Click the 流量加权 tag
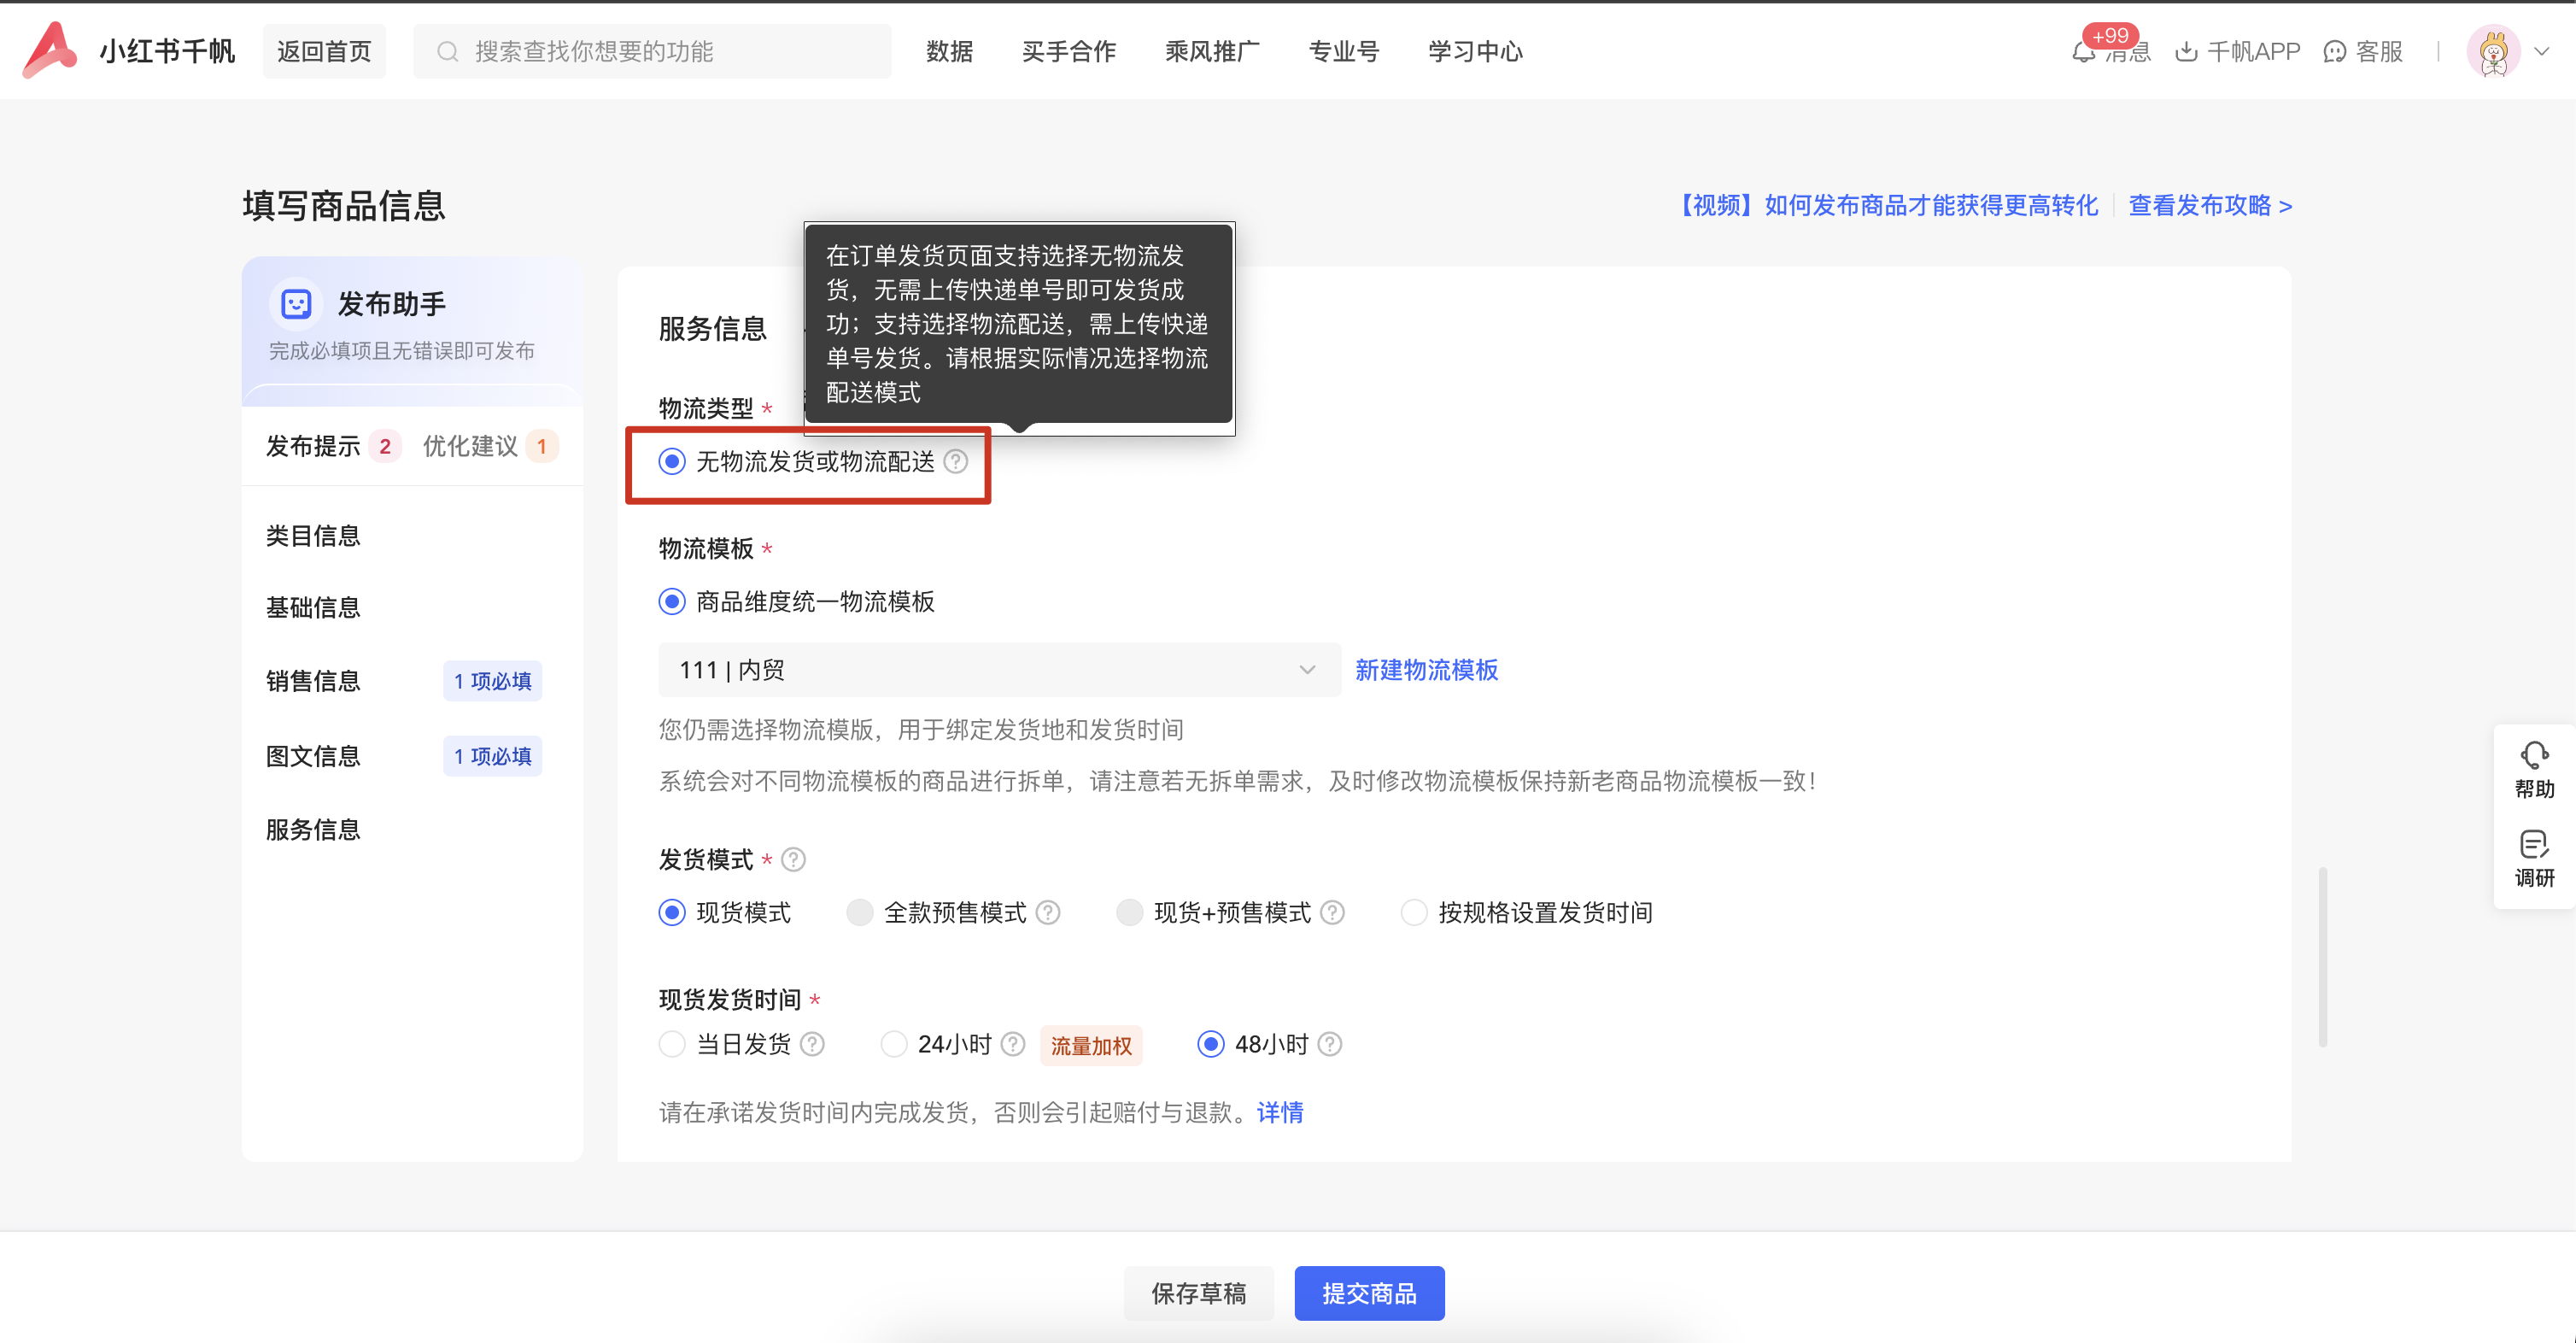Screen dimensions: 2576x1343 coord(1091,1045)
